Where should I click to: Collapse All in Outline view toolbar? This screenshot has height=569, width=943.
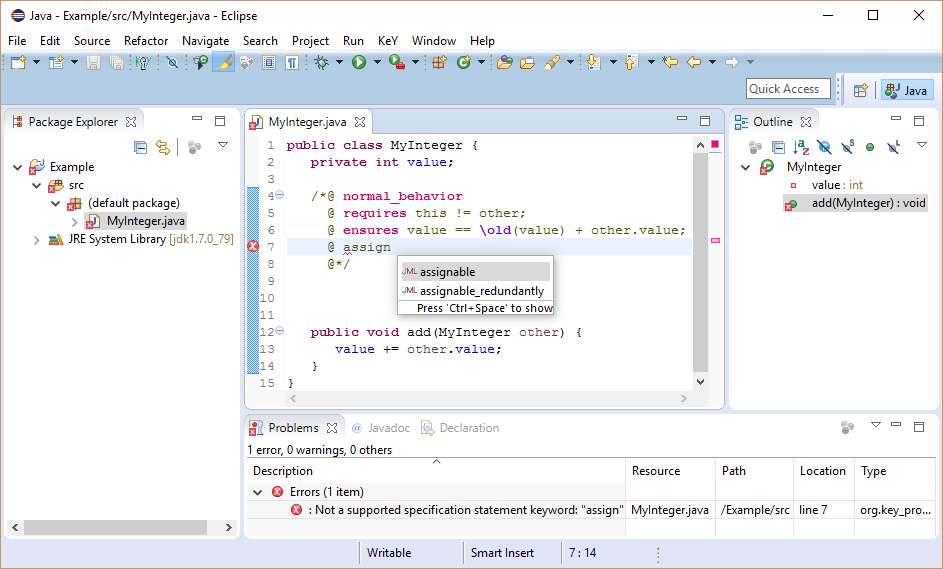click(778, 147)
